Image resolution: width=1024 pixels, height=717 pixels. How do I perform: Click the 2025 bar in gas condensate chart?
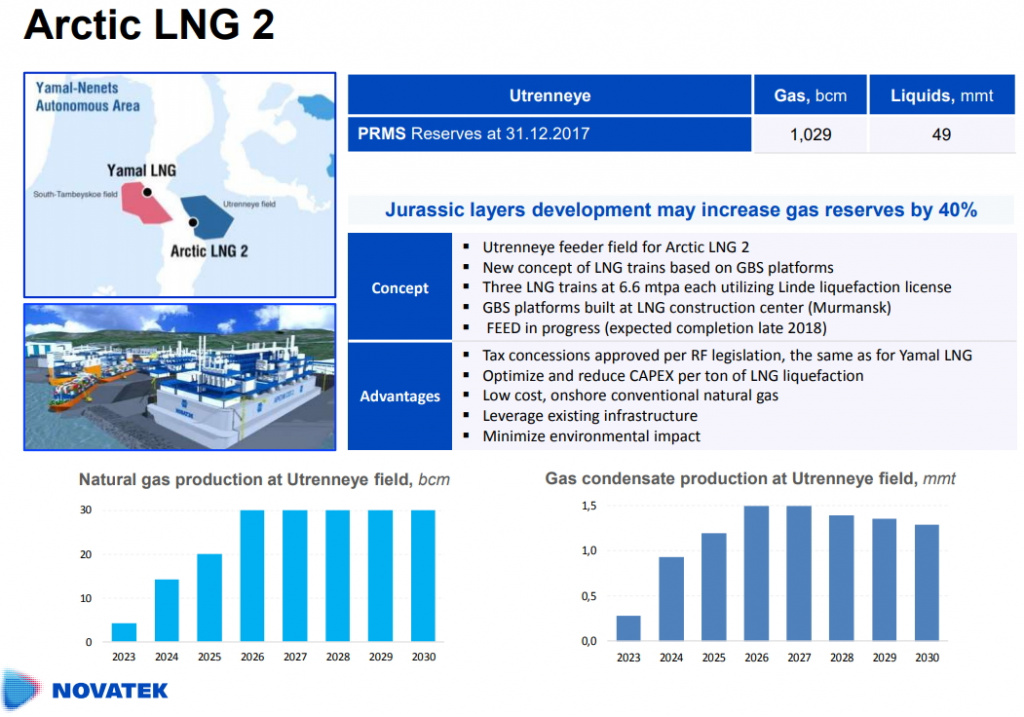coord(714,586)
